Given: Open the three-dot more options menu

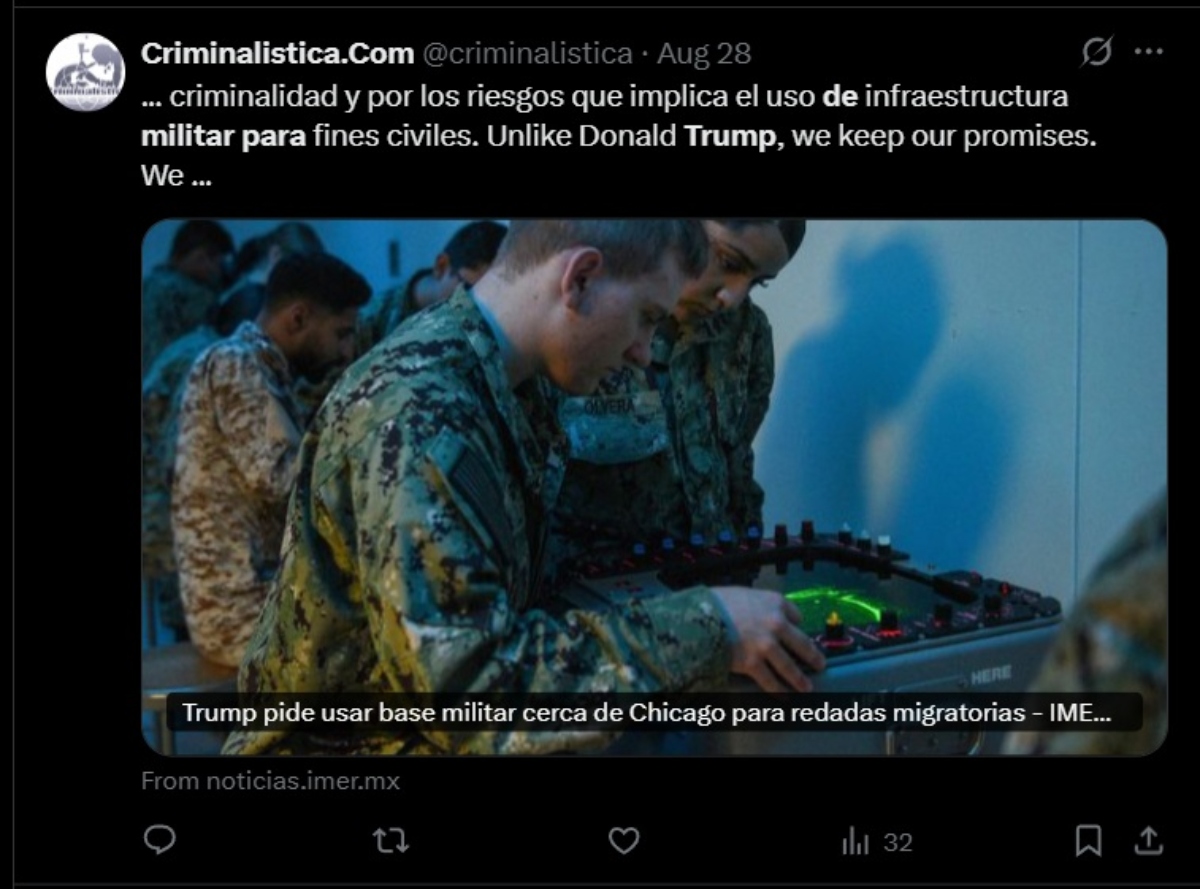Looking at the screenshot, I should (1148, 52).
